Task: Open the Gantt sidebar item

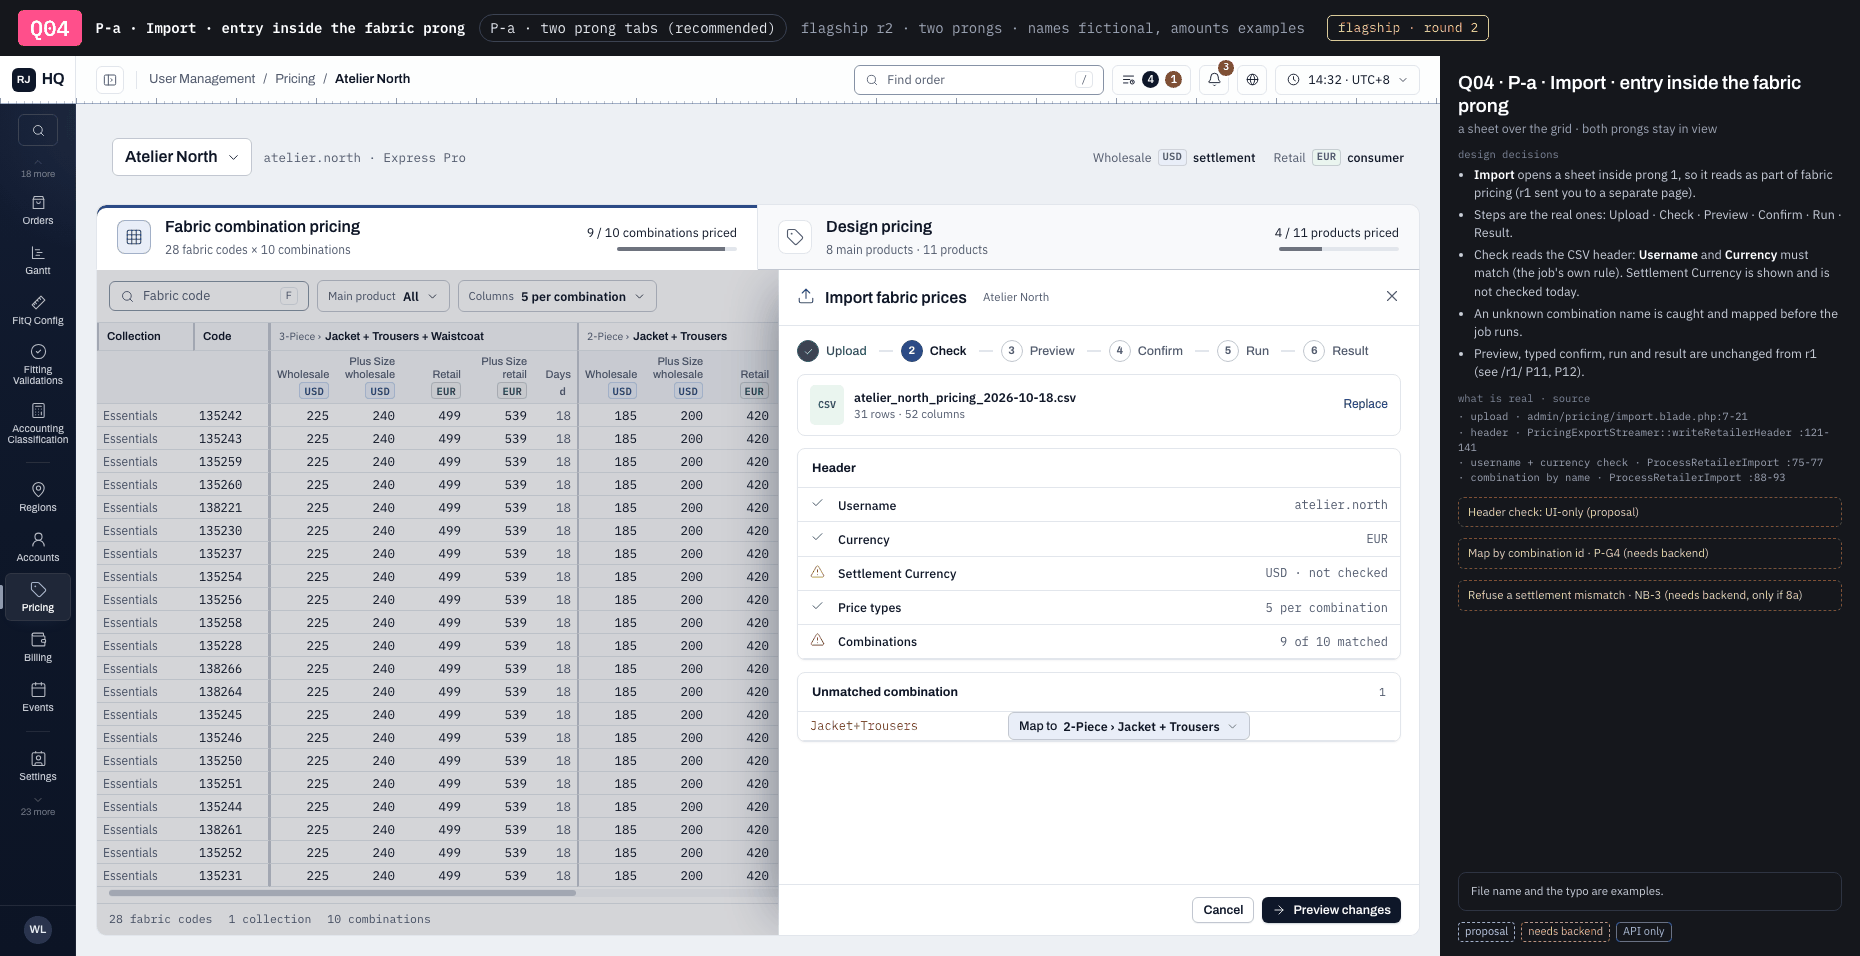Action: point(38,260)
